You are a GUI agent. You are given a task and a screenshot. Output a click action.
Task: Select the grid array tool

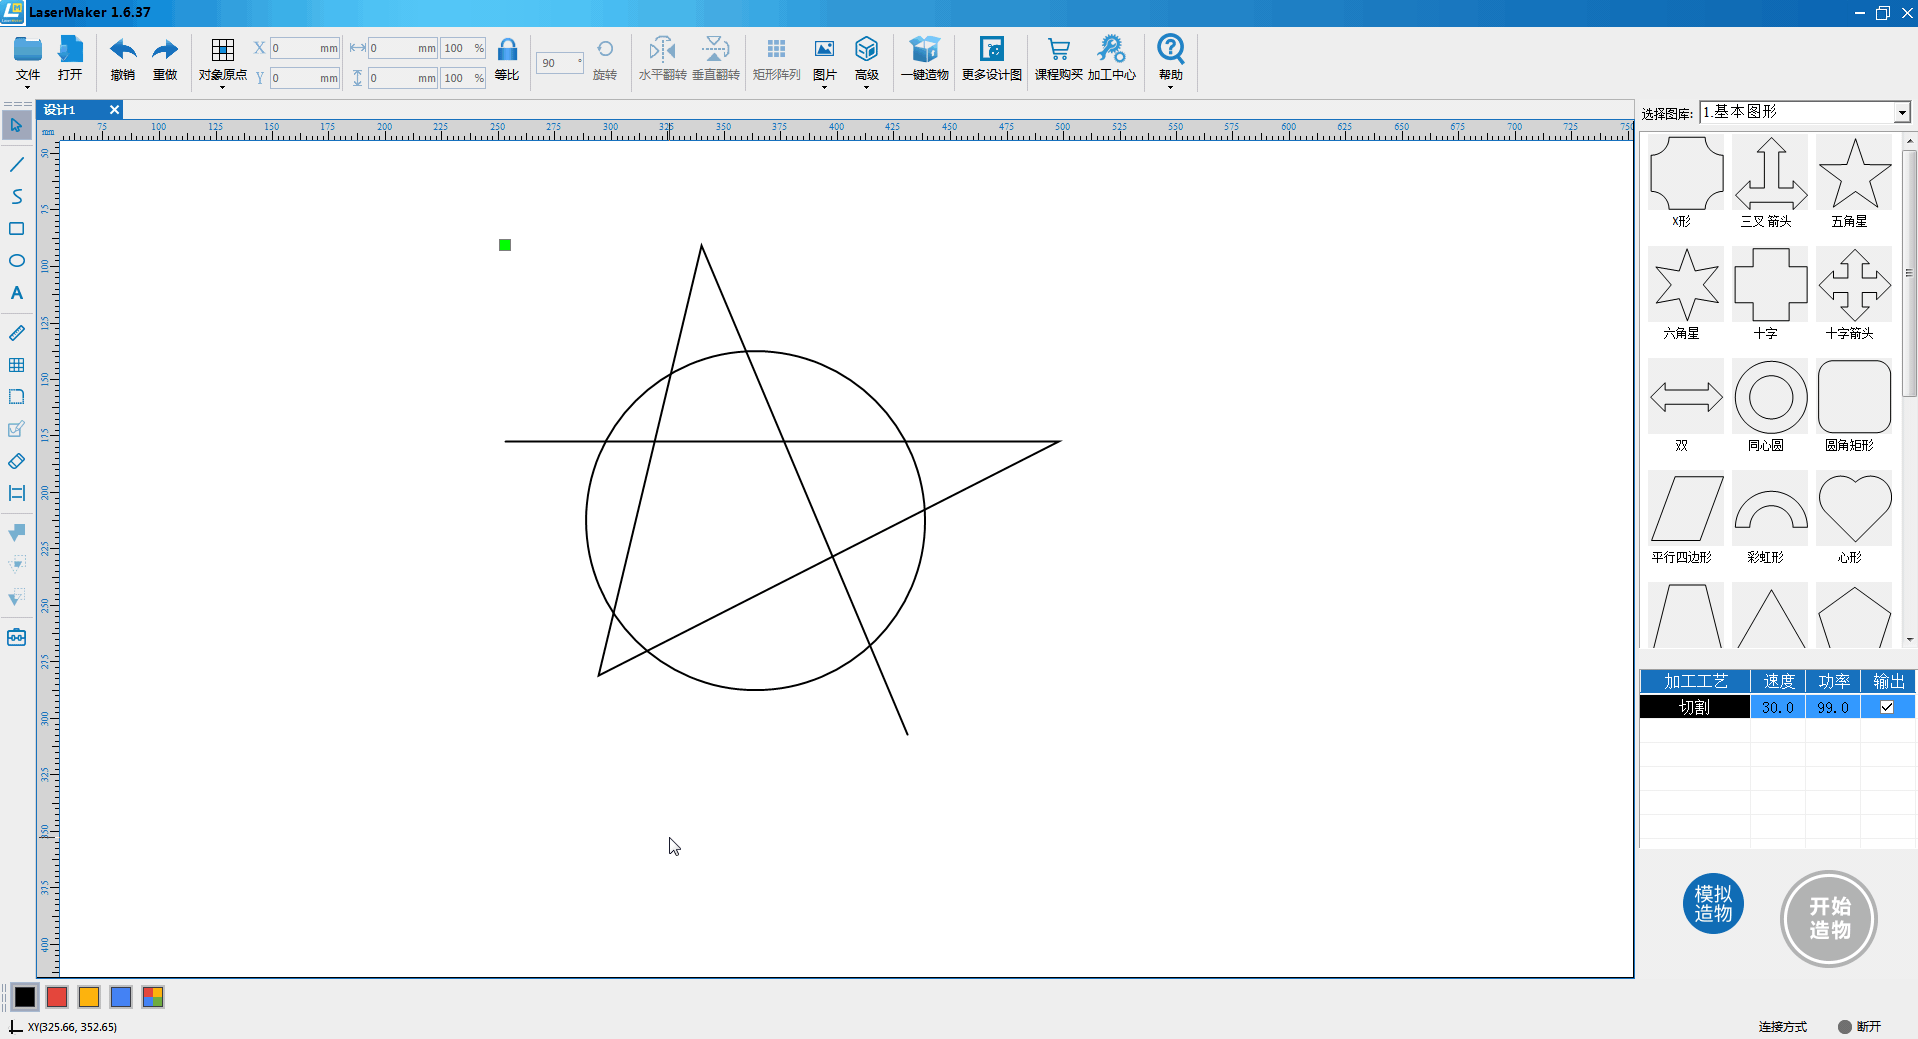pyautogui.click(x=16, y=365)
